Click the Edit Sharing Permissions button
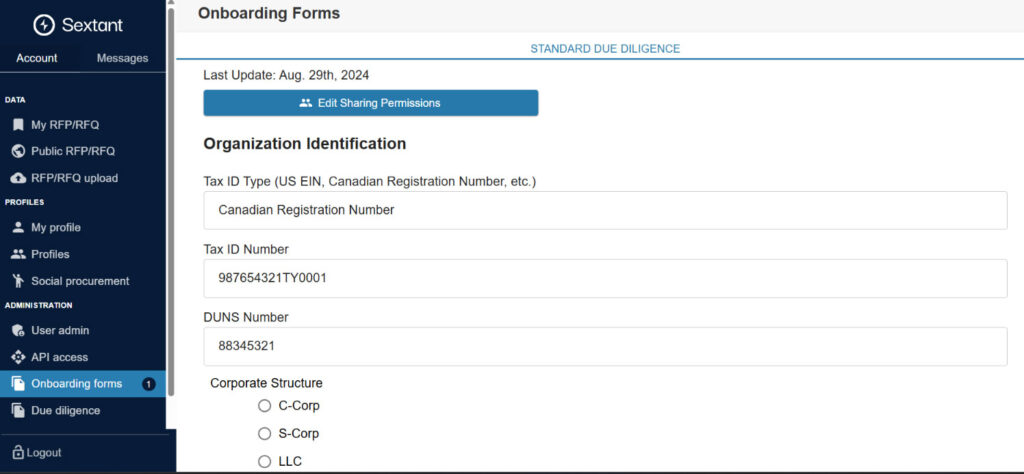This screenshot has width=1024, height=474. point(370,103)
